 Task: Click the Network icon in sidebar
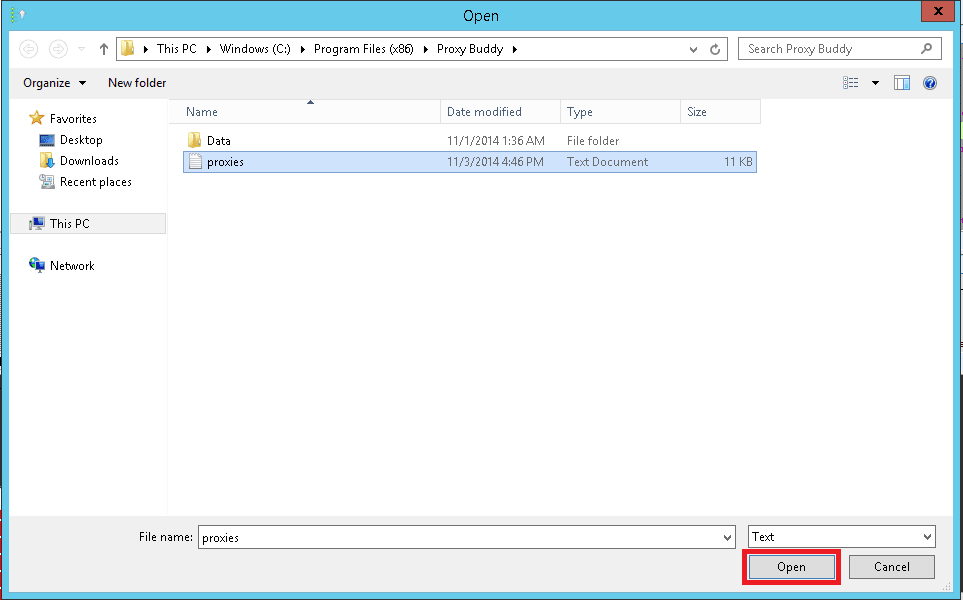tap(37, 265)
